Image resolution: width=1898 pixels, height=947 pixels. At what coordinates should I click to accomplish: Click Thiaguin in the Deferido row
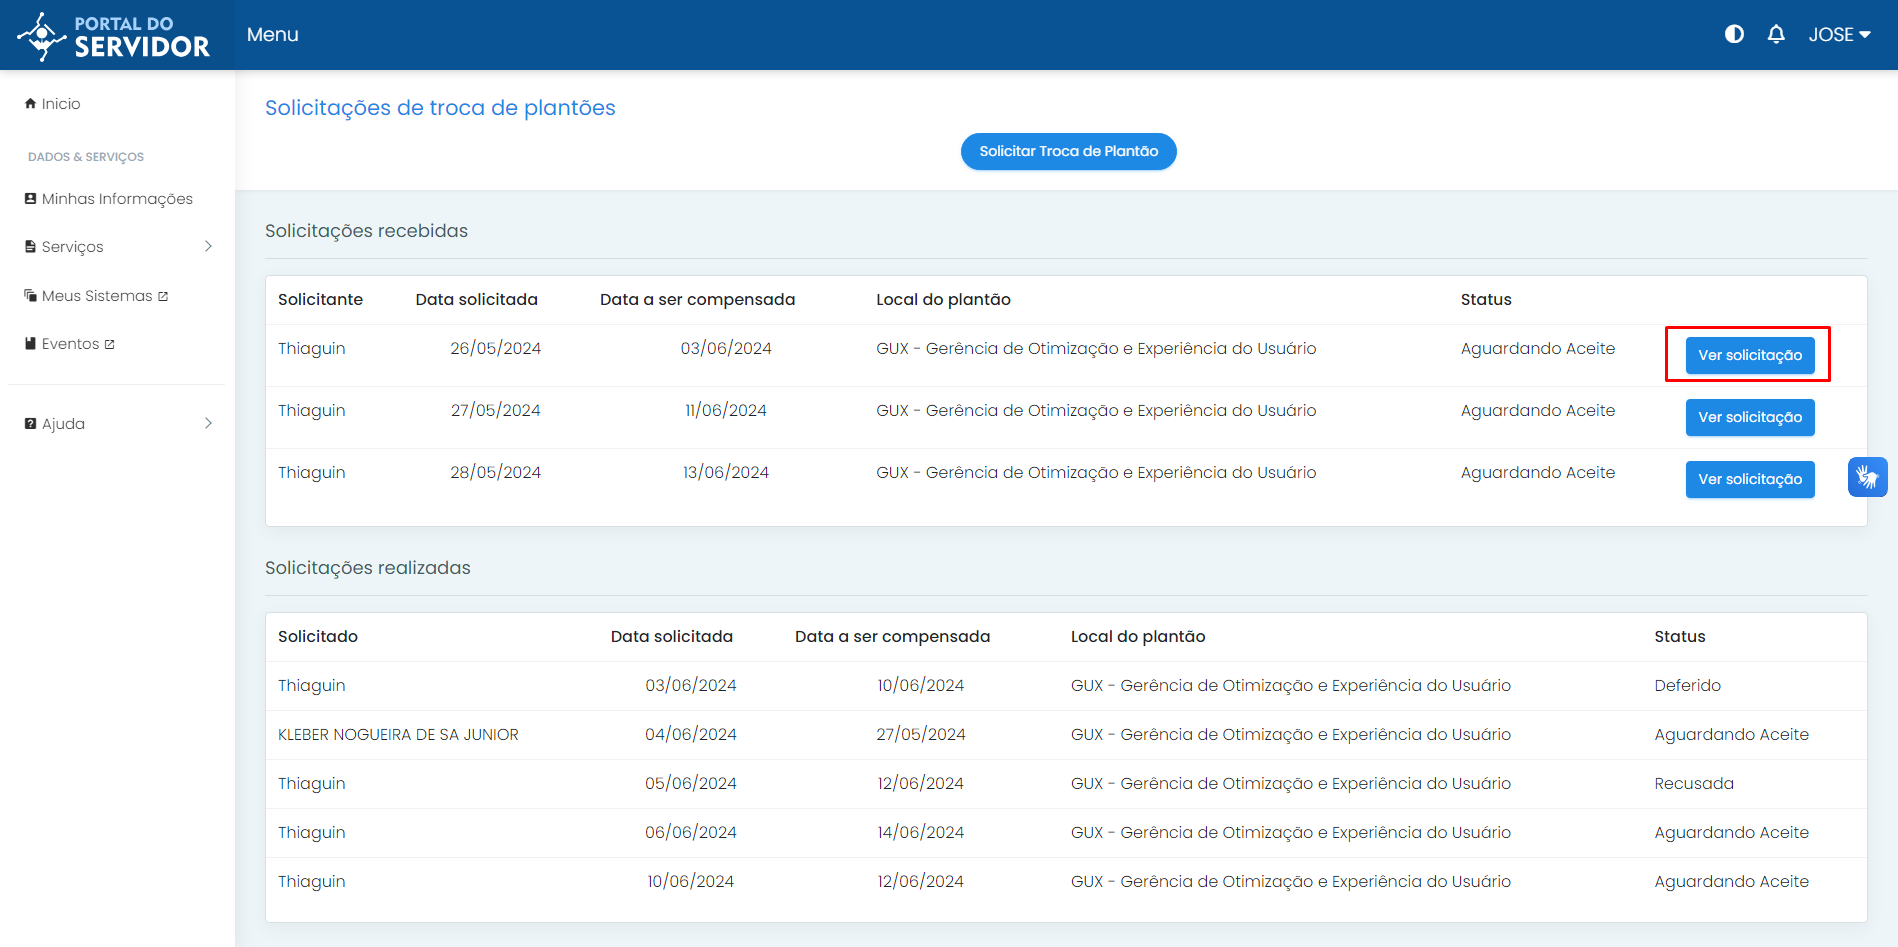coord(312,685)
